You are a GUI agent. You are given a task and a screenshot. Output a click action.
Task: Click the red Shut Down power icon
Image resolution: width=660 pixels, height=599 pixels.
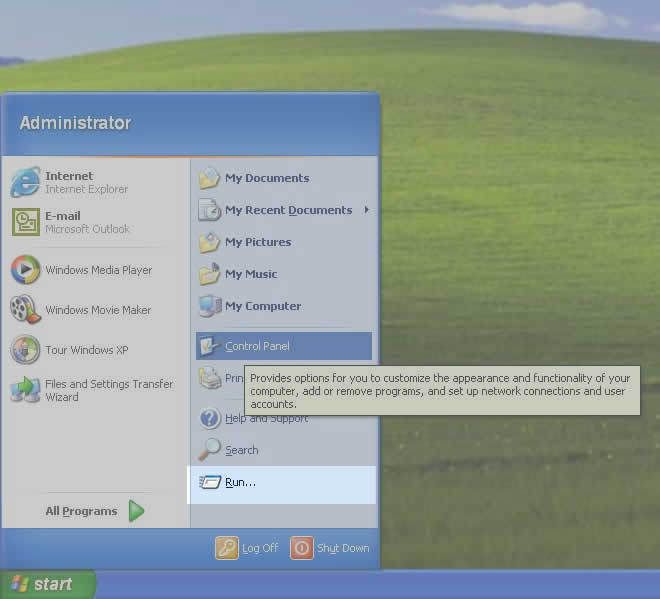tap(302, 548)
